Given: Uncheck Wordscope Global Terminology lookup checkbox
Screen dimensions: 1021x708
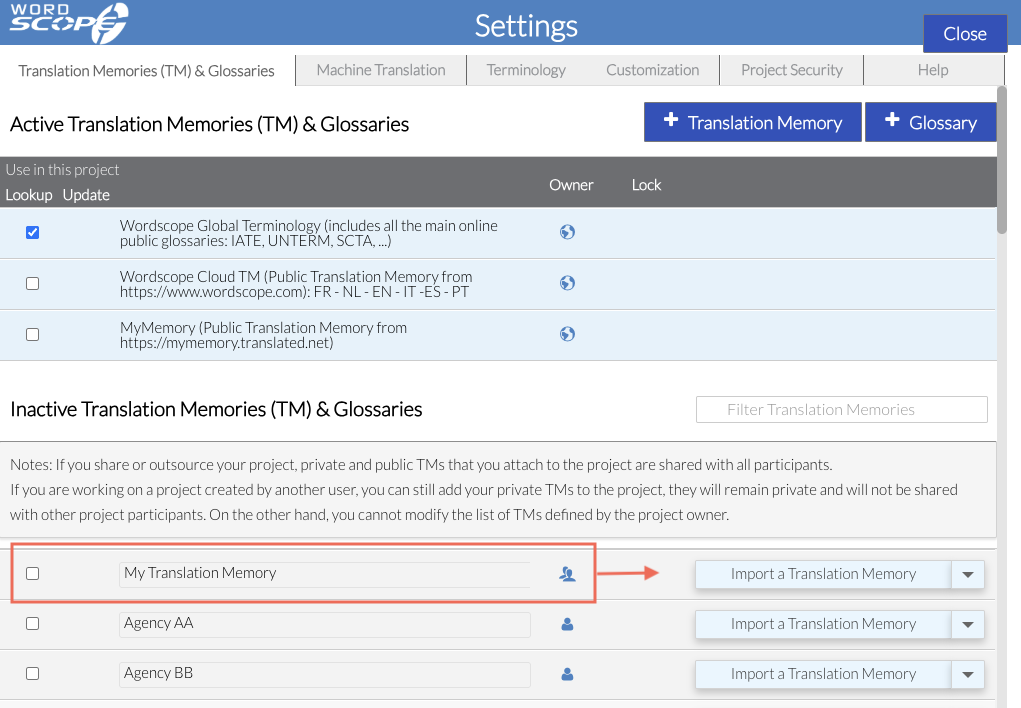Looking at the screenshot, I should coord(33,232).
